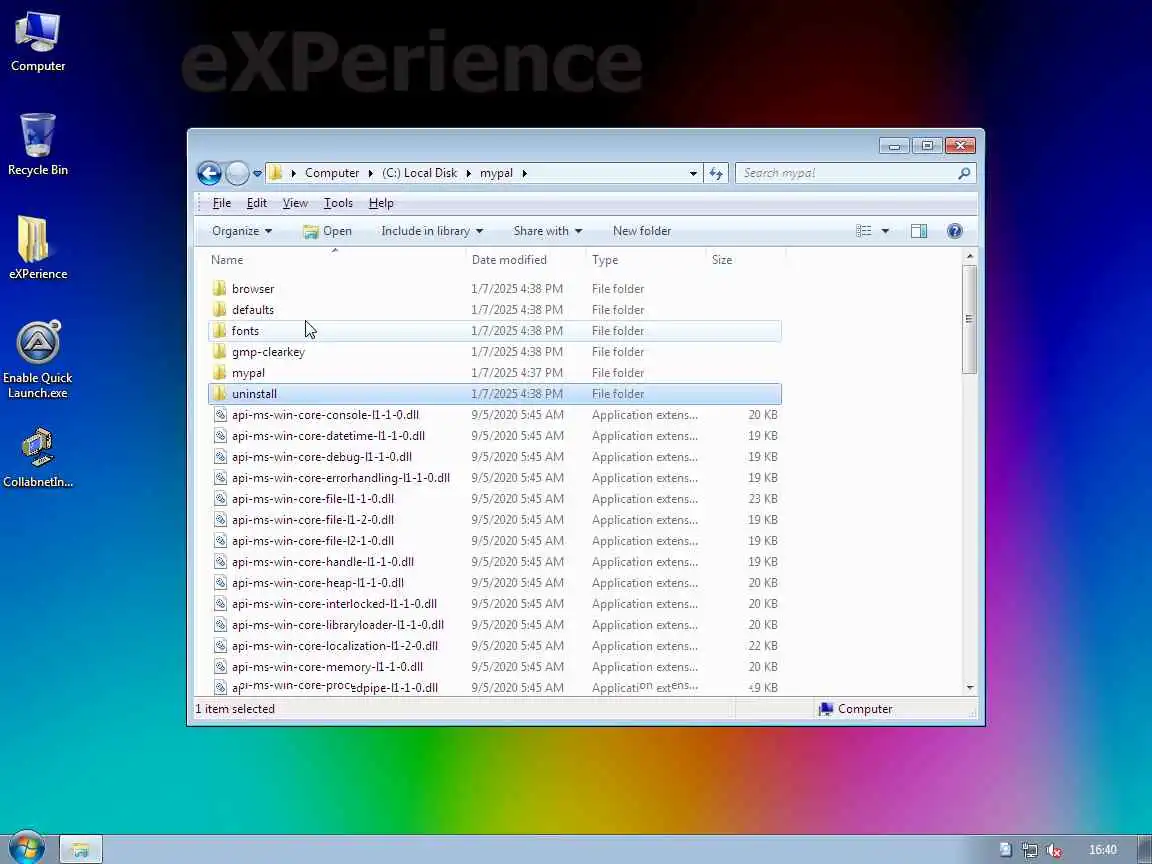Select the mypal subfolder row
Viewport: 1152px width, 864px height.
pyautogui.click(x=494, y=372)
